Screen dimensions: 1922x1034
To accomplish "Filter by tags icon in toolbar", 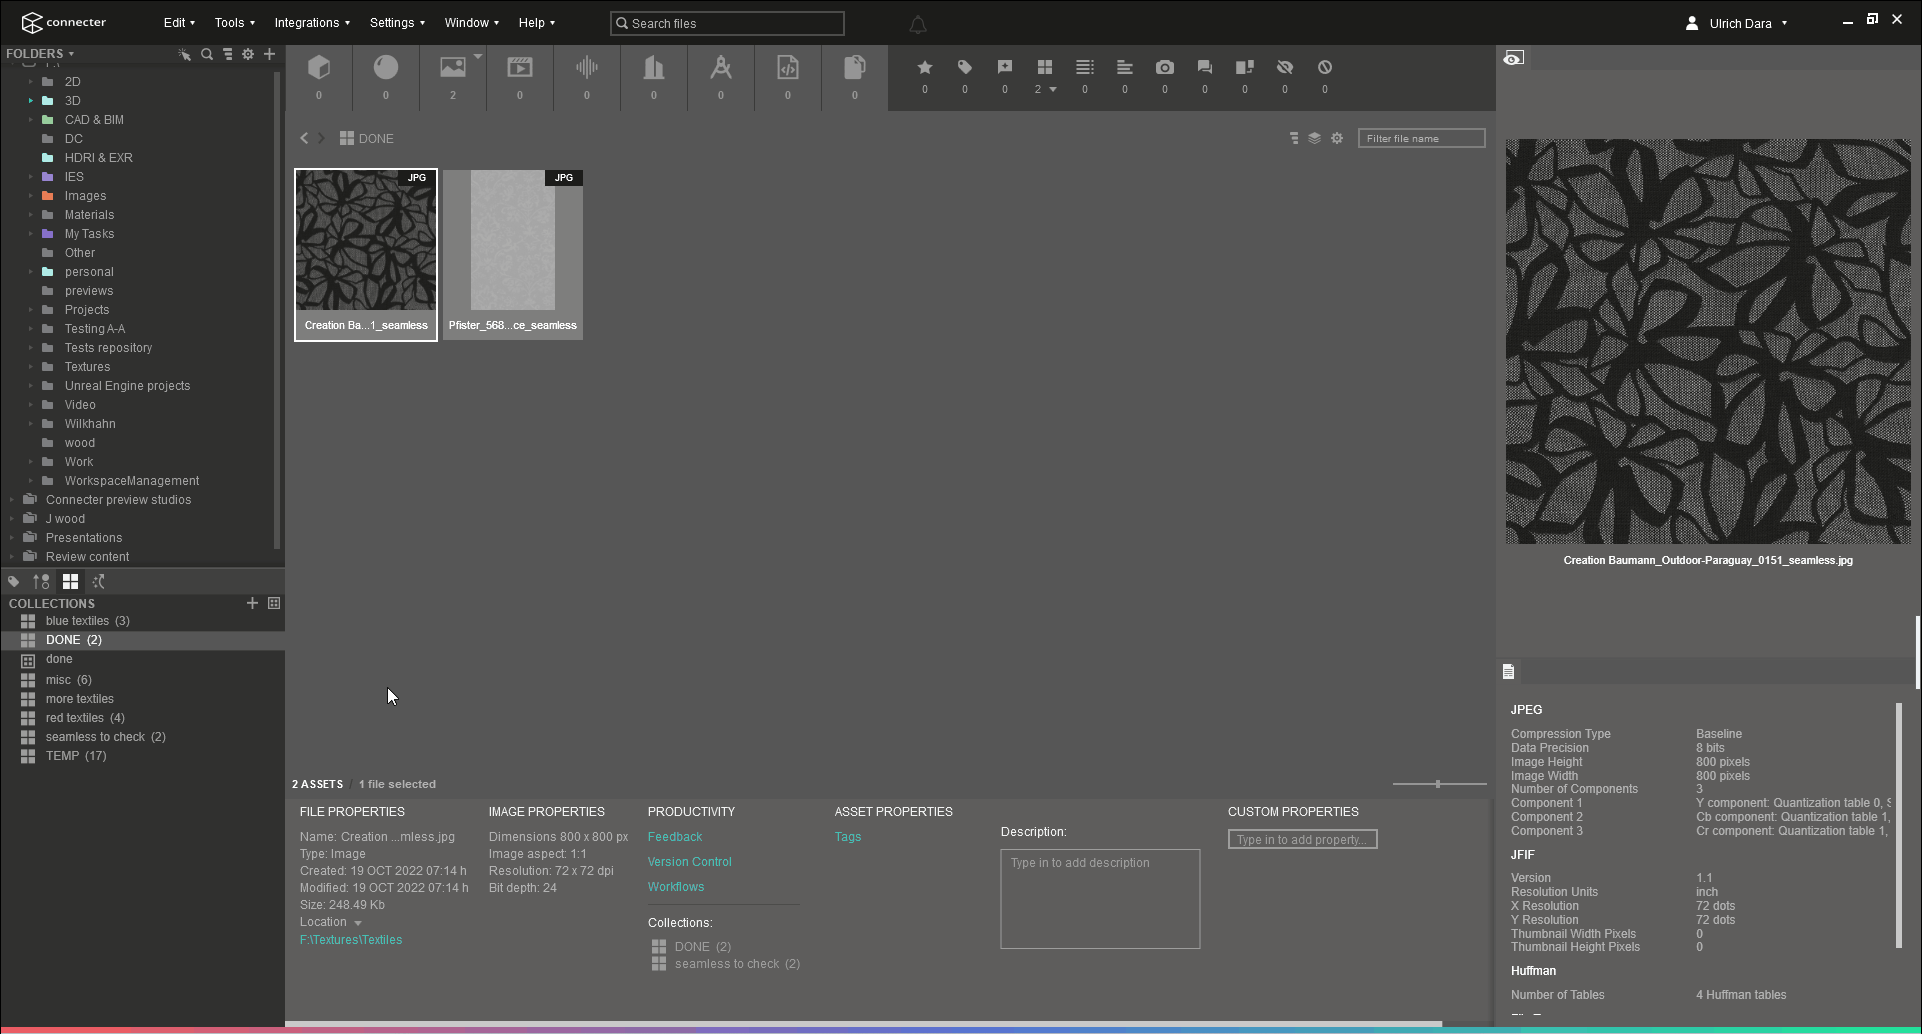I will (965, 67).
